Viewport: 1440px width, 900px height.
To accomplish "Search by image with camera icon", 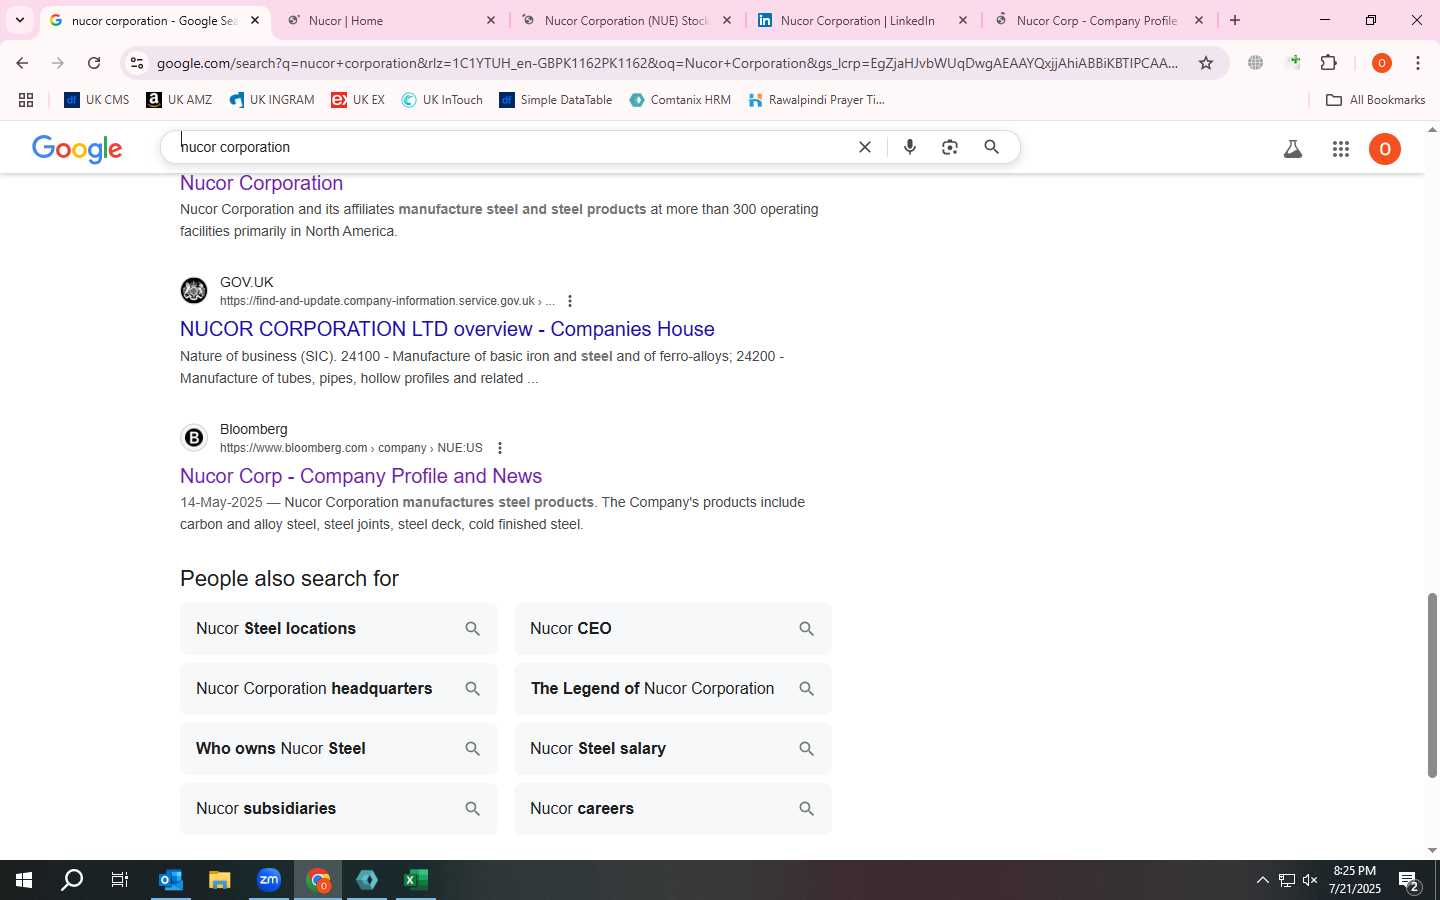I will 950,147.
